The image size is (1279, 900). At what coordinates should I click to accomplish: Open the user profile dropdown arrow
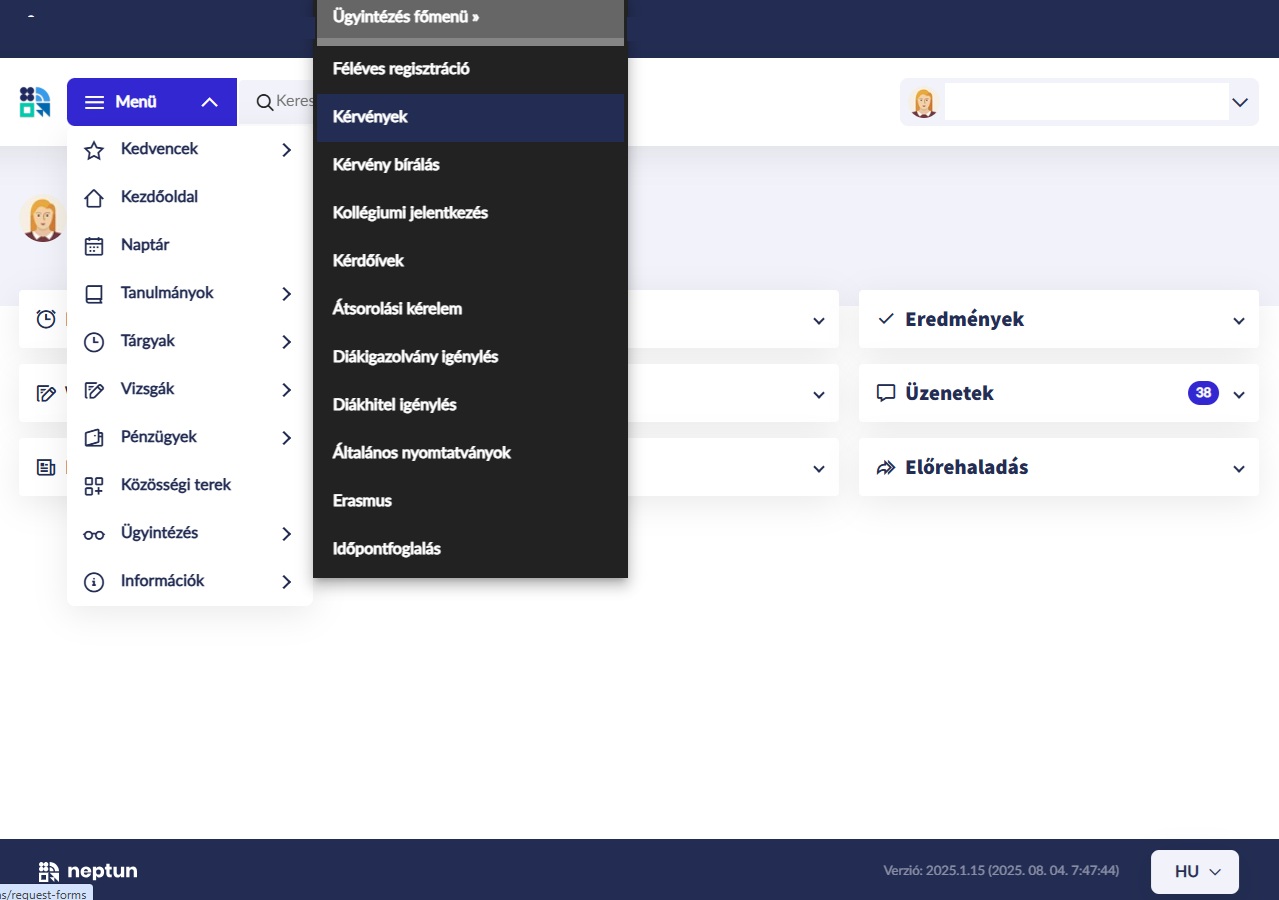pos(1240,102)
